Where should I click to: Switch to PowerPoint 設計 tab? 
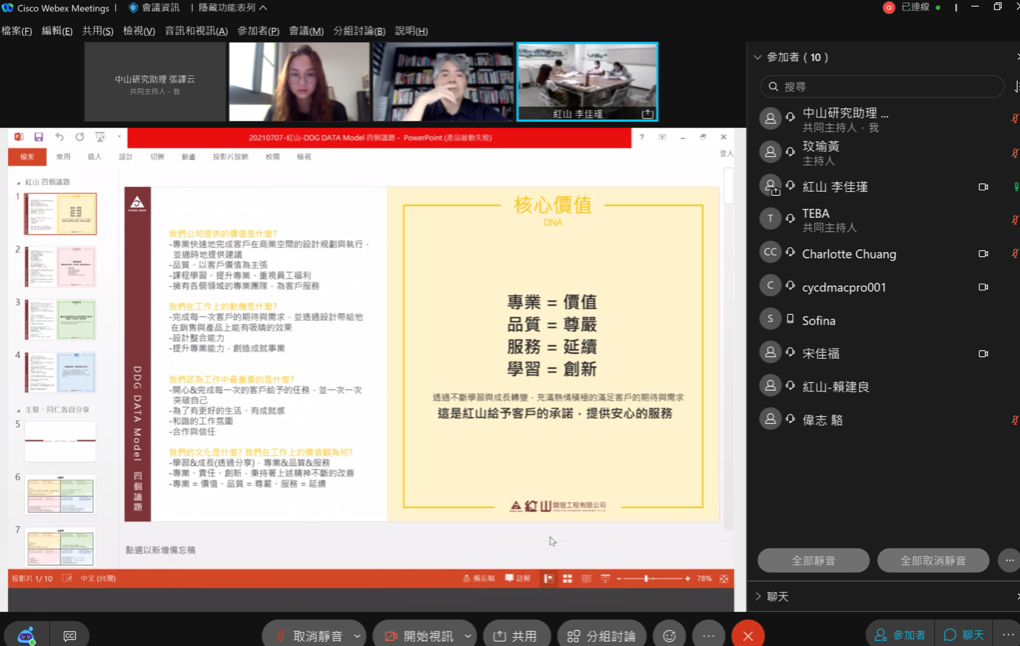point(126,157)
